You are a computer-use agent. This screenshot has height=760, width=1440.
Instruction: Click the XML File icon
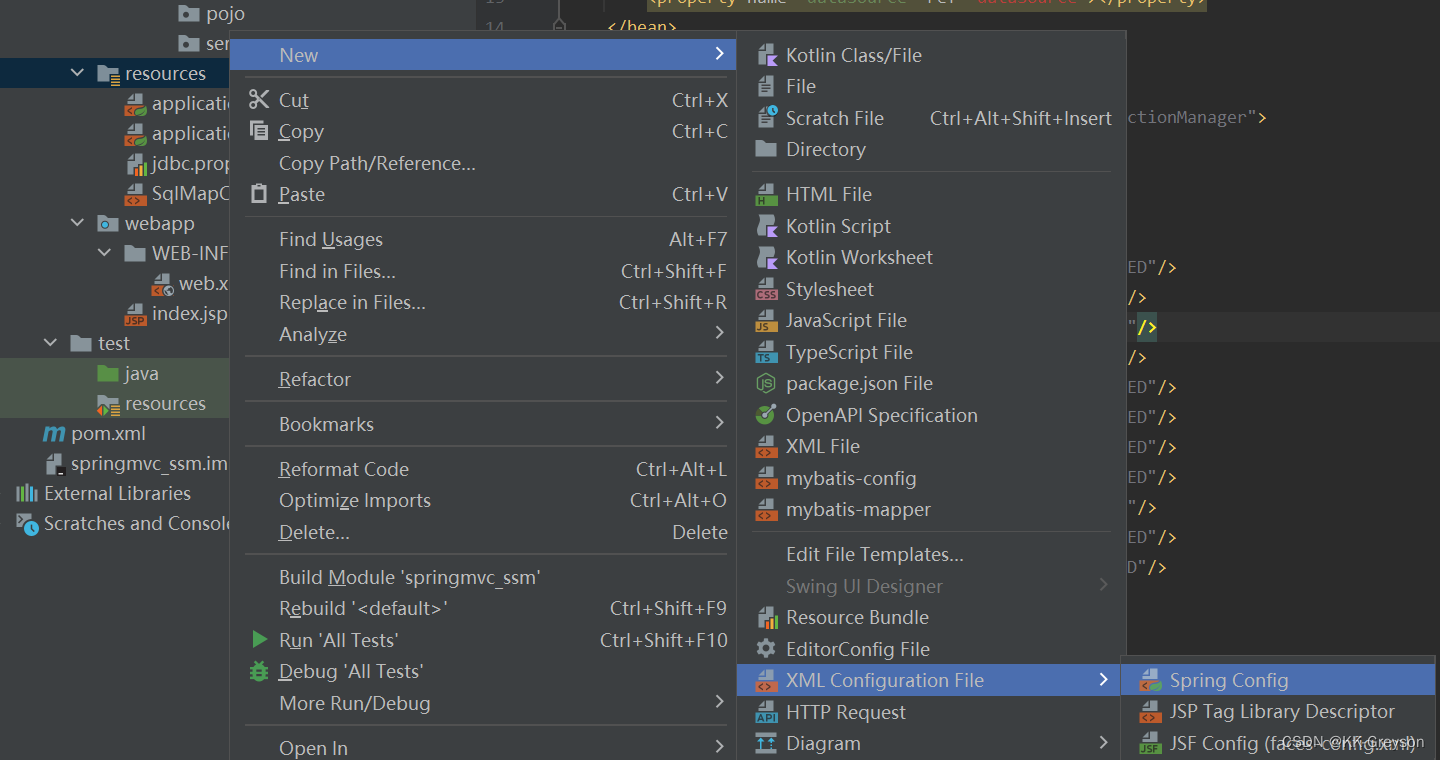pos(766,446)
